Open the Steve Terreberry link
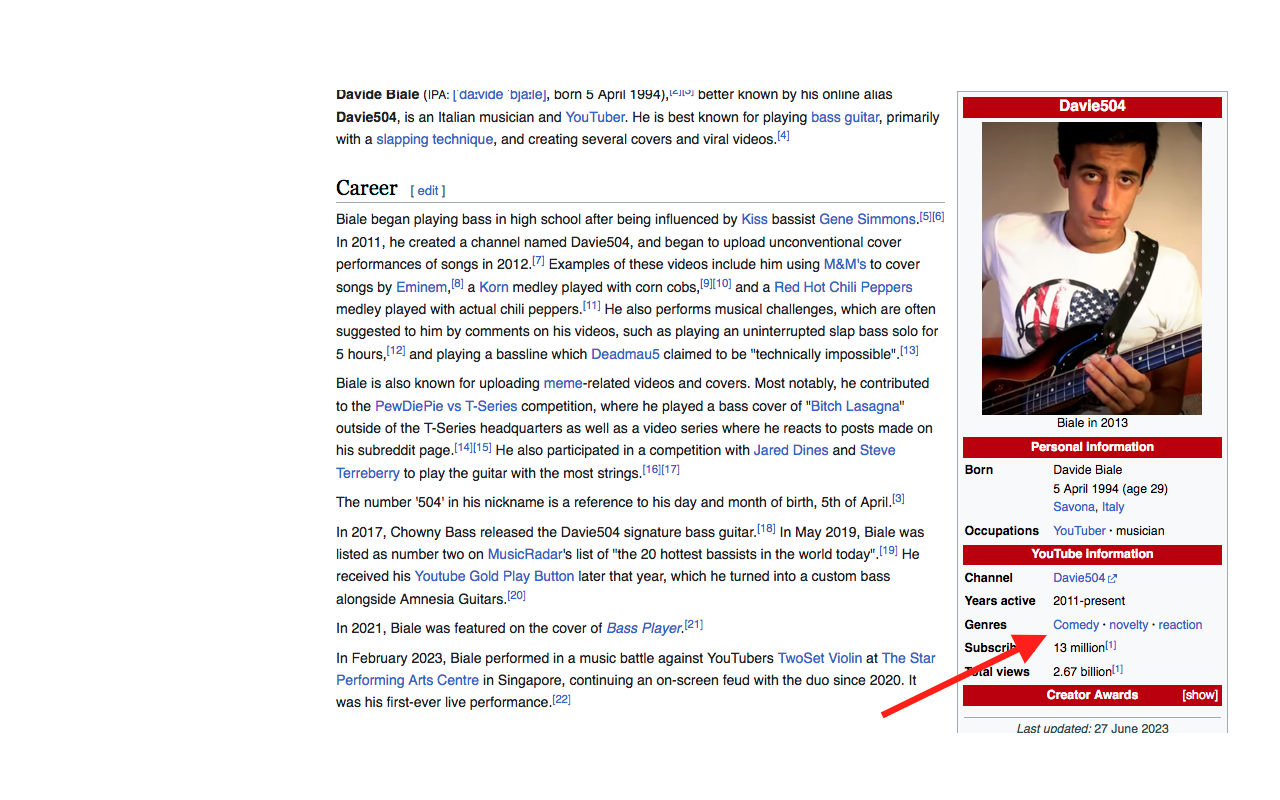 (367, 473)
